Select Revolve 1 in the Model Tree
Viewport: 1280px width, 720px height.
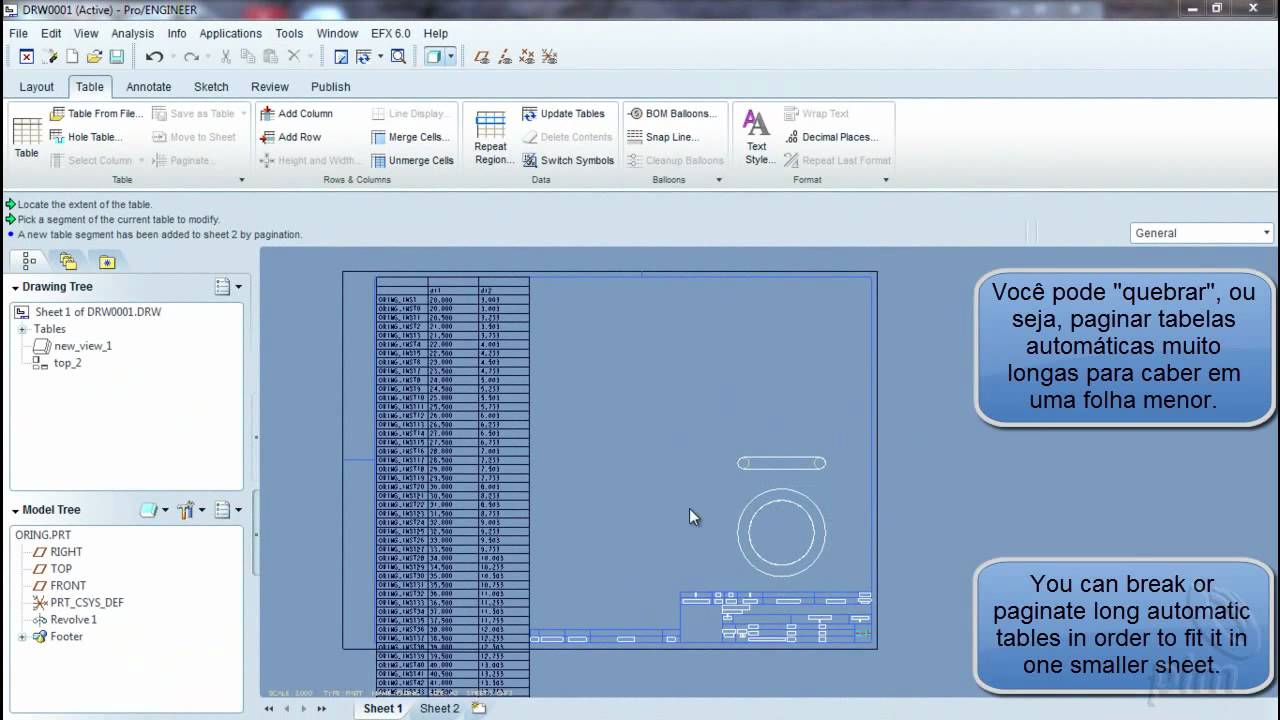point(74,620)
